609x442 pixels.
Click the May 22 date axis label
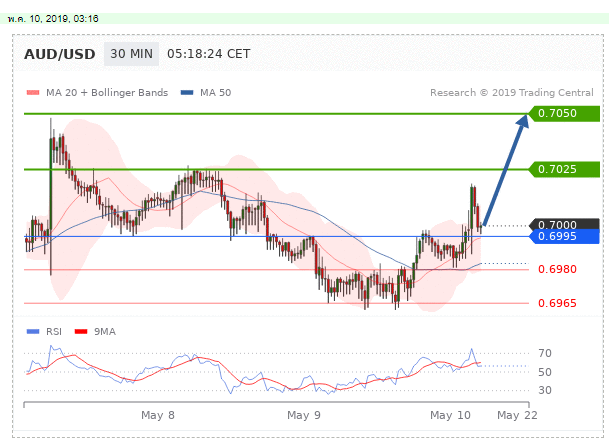click(517, 415)
